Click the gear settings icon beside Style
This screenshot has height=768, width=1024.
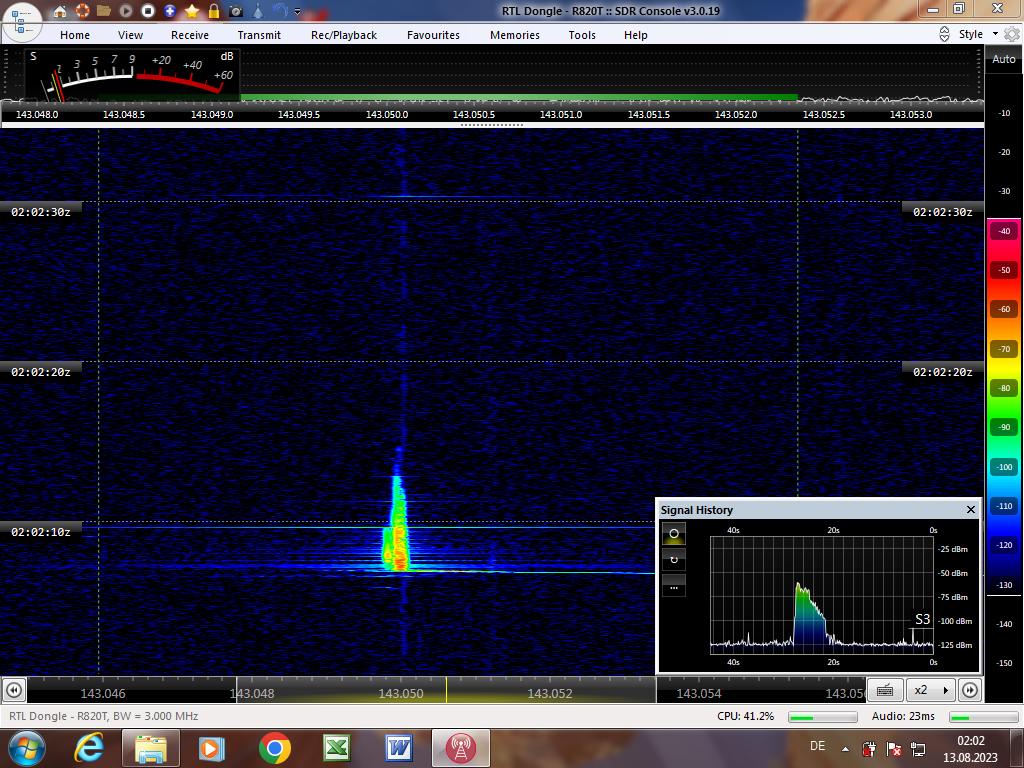tap(1012, 34)
